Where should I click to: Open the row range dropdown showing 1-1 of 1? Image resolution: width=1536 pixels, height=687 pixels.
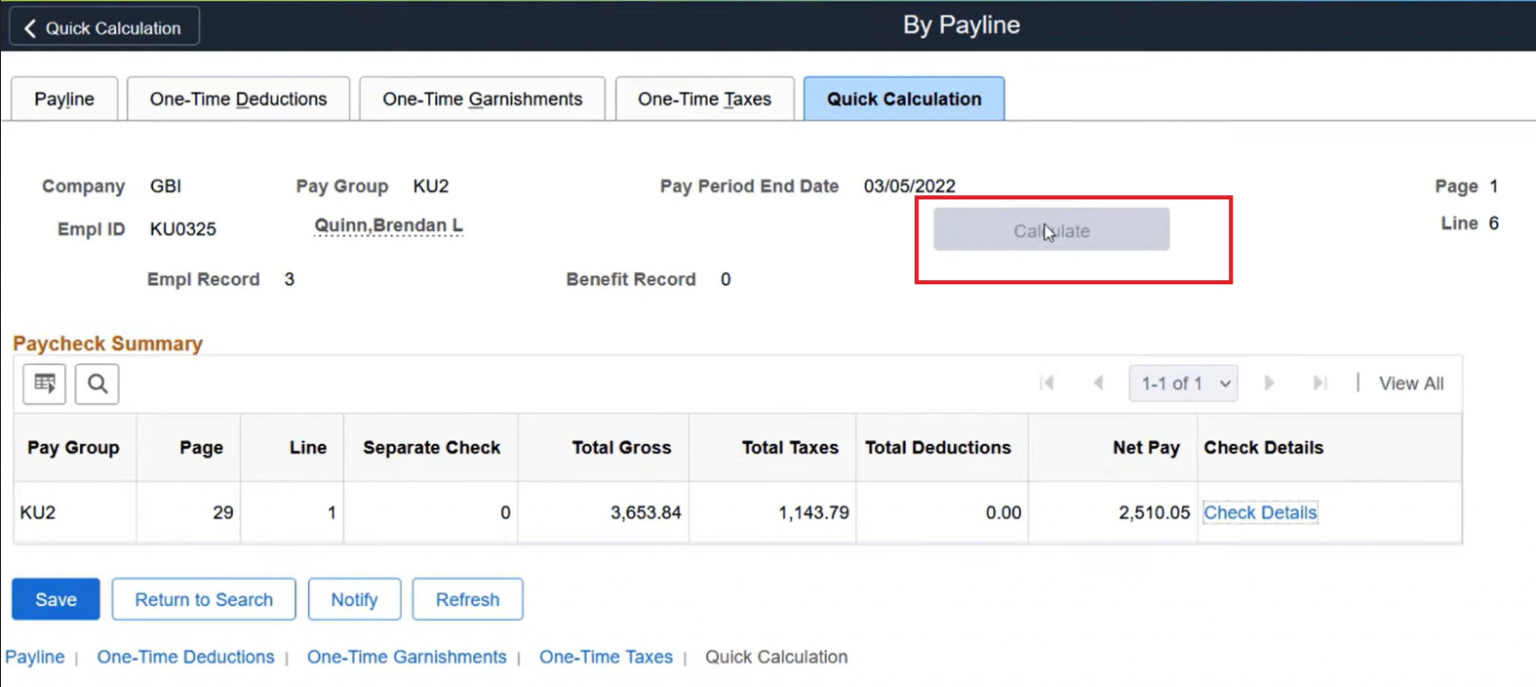(x=1183, y=383)
